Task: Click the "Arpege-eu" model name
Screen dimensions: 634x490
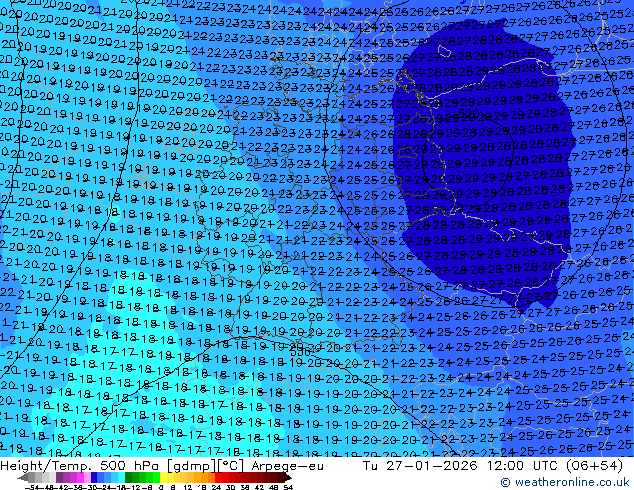Action: (x=287, y=466)
